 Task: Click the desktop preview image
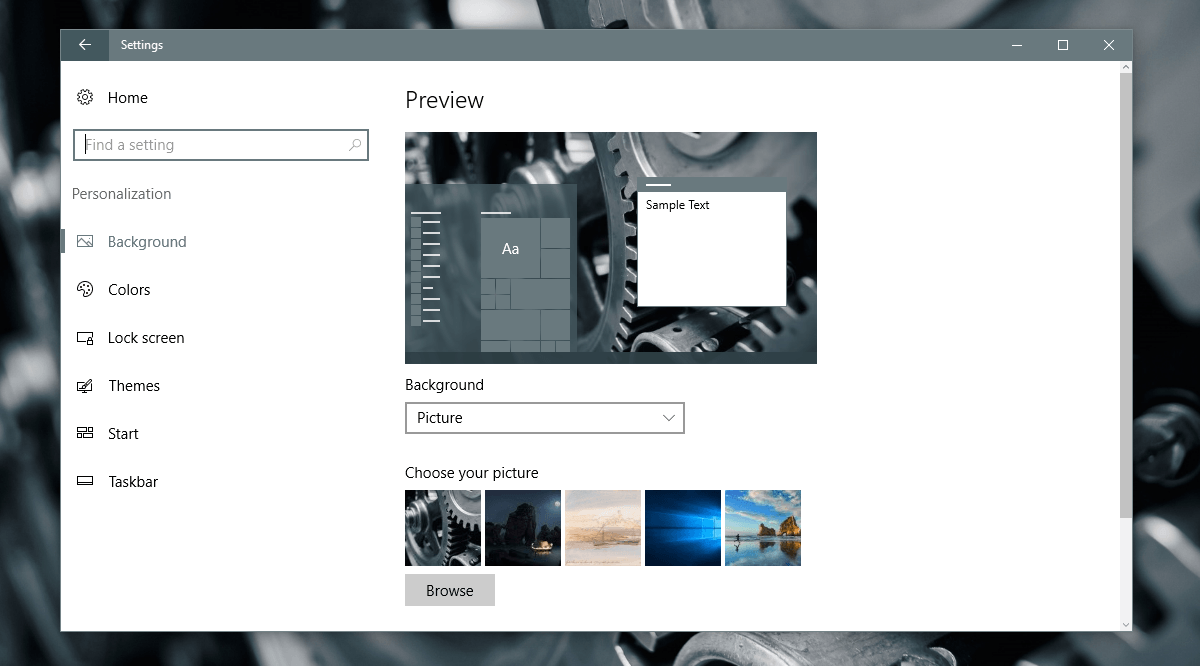click(x=610, y=246)
